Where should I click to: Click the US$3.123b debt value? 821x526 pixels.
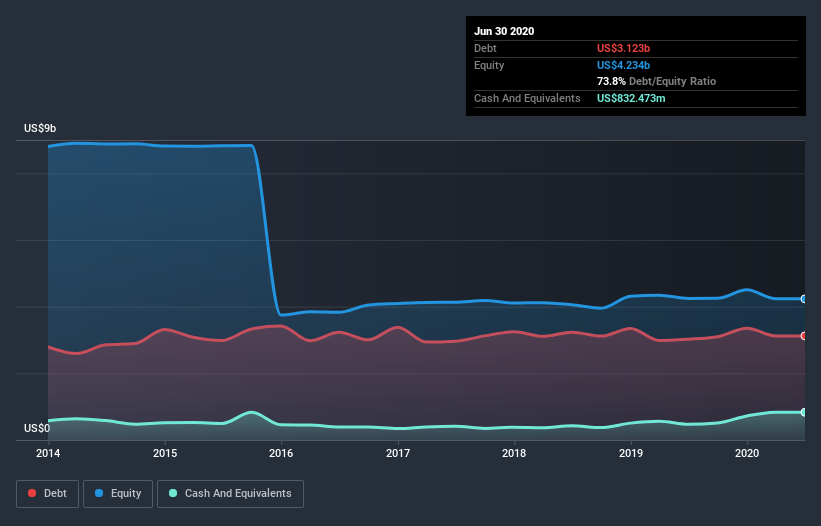(624, 49)
